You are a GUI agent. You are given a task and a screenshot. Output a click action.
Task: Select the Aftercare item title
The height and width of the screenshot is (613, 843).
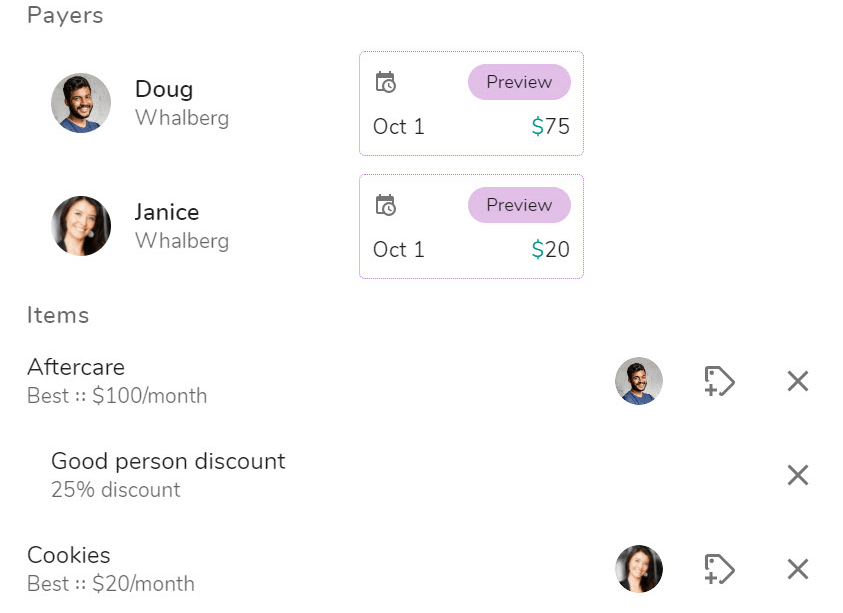tap(76, 367)
